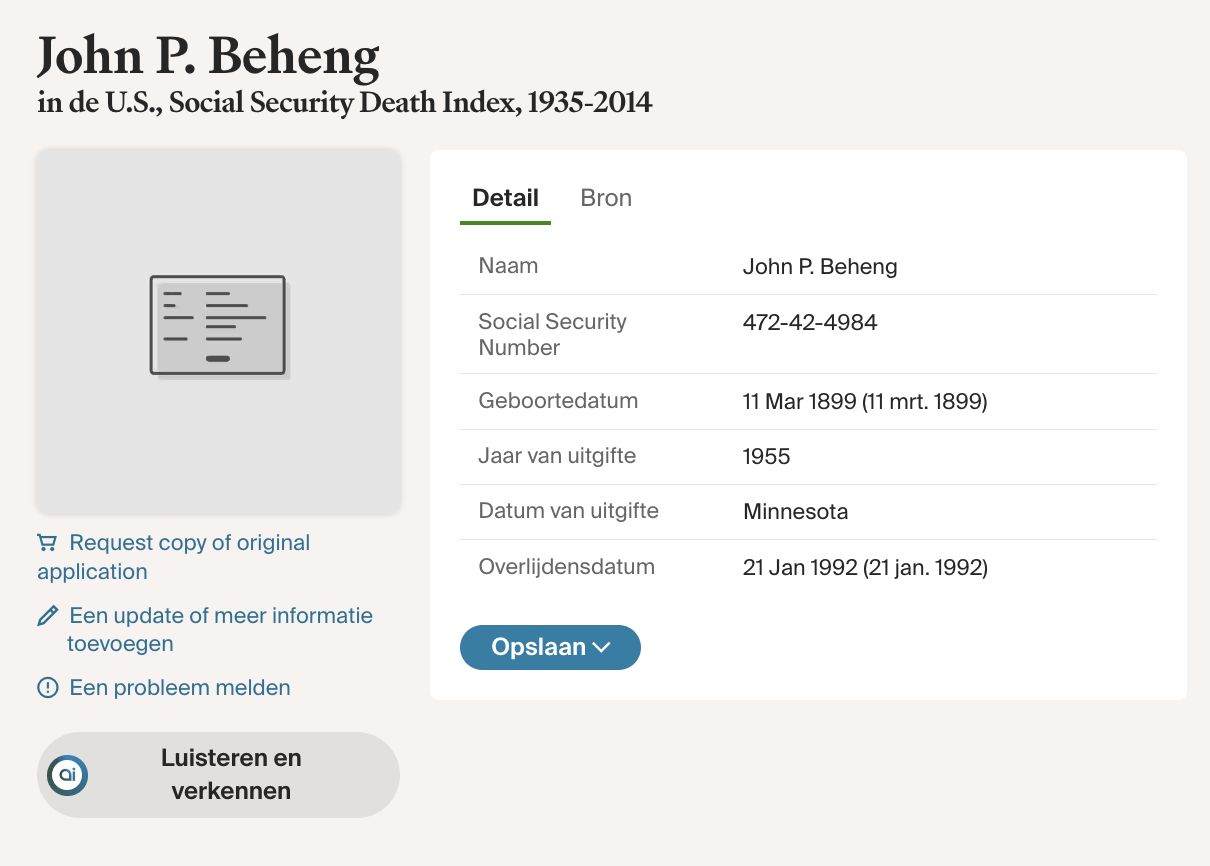Click Een update of meer informatie toevoegen
This screenshot has height=866, width=1210.
tap(220, 616)
